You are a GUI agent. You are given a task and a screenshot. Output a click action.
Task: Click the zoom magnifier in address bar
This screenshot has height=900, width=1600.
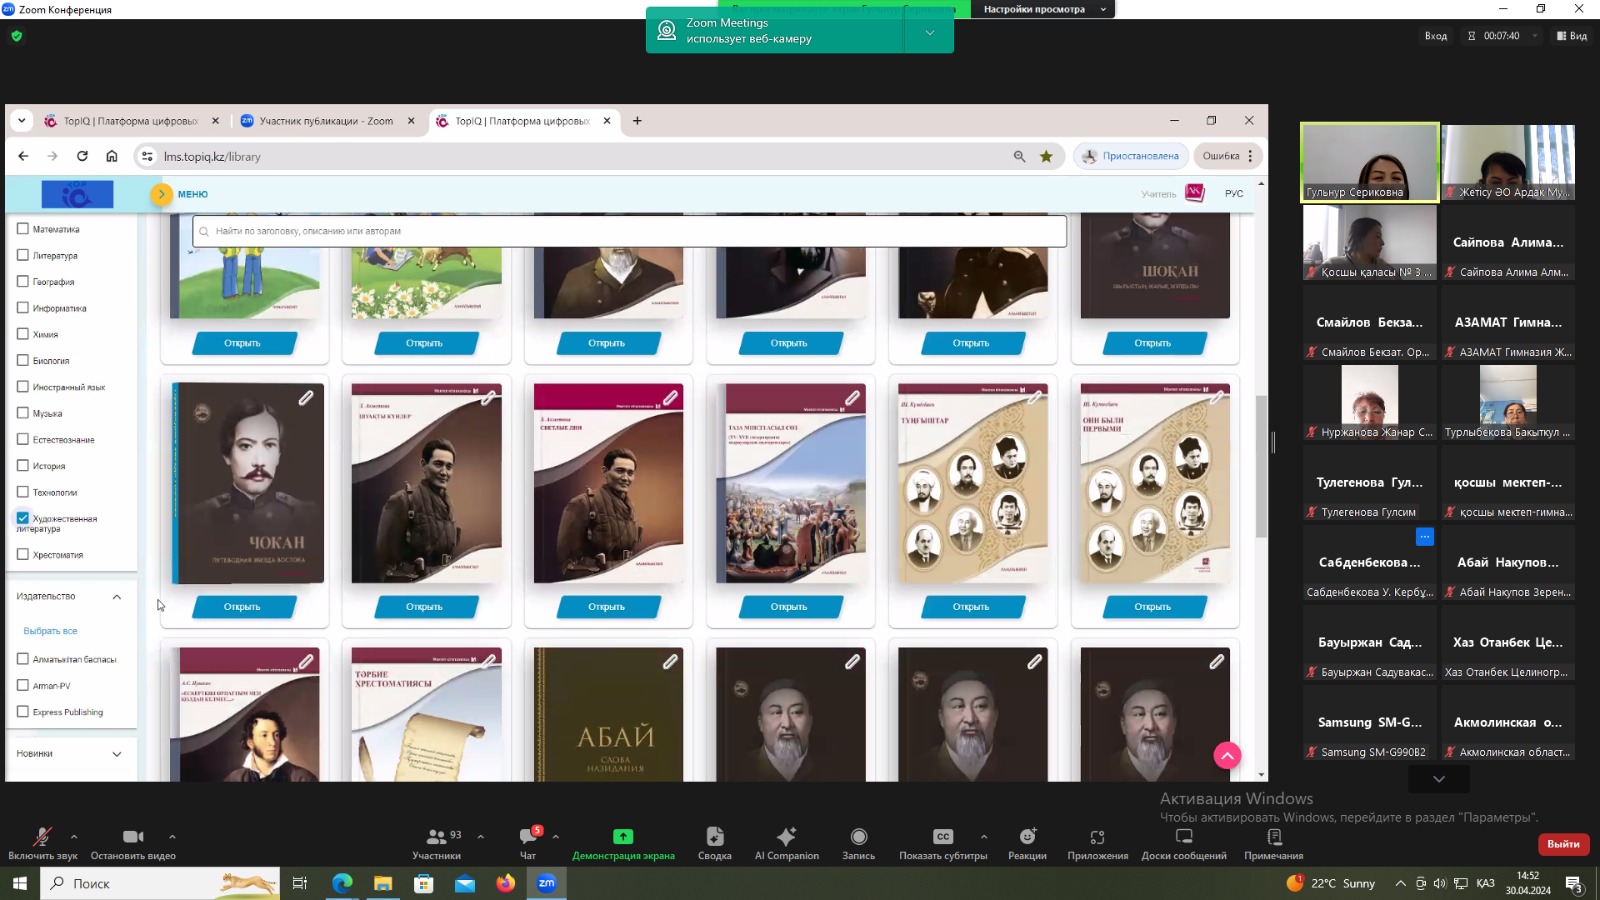point(1019,156)
